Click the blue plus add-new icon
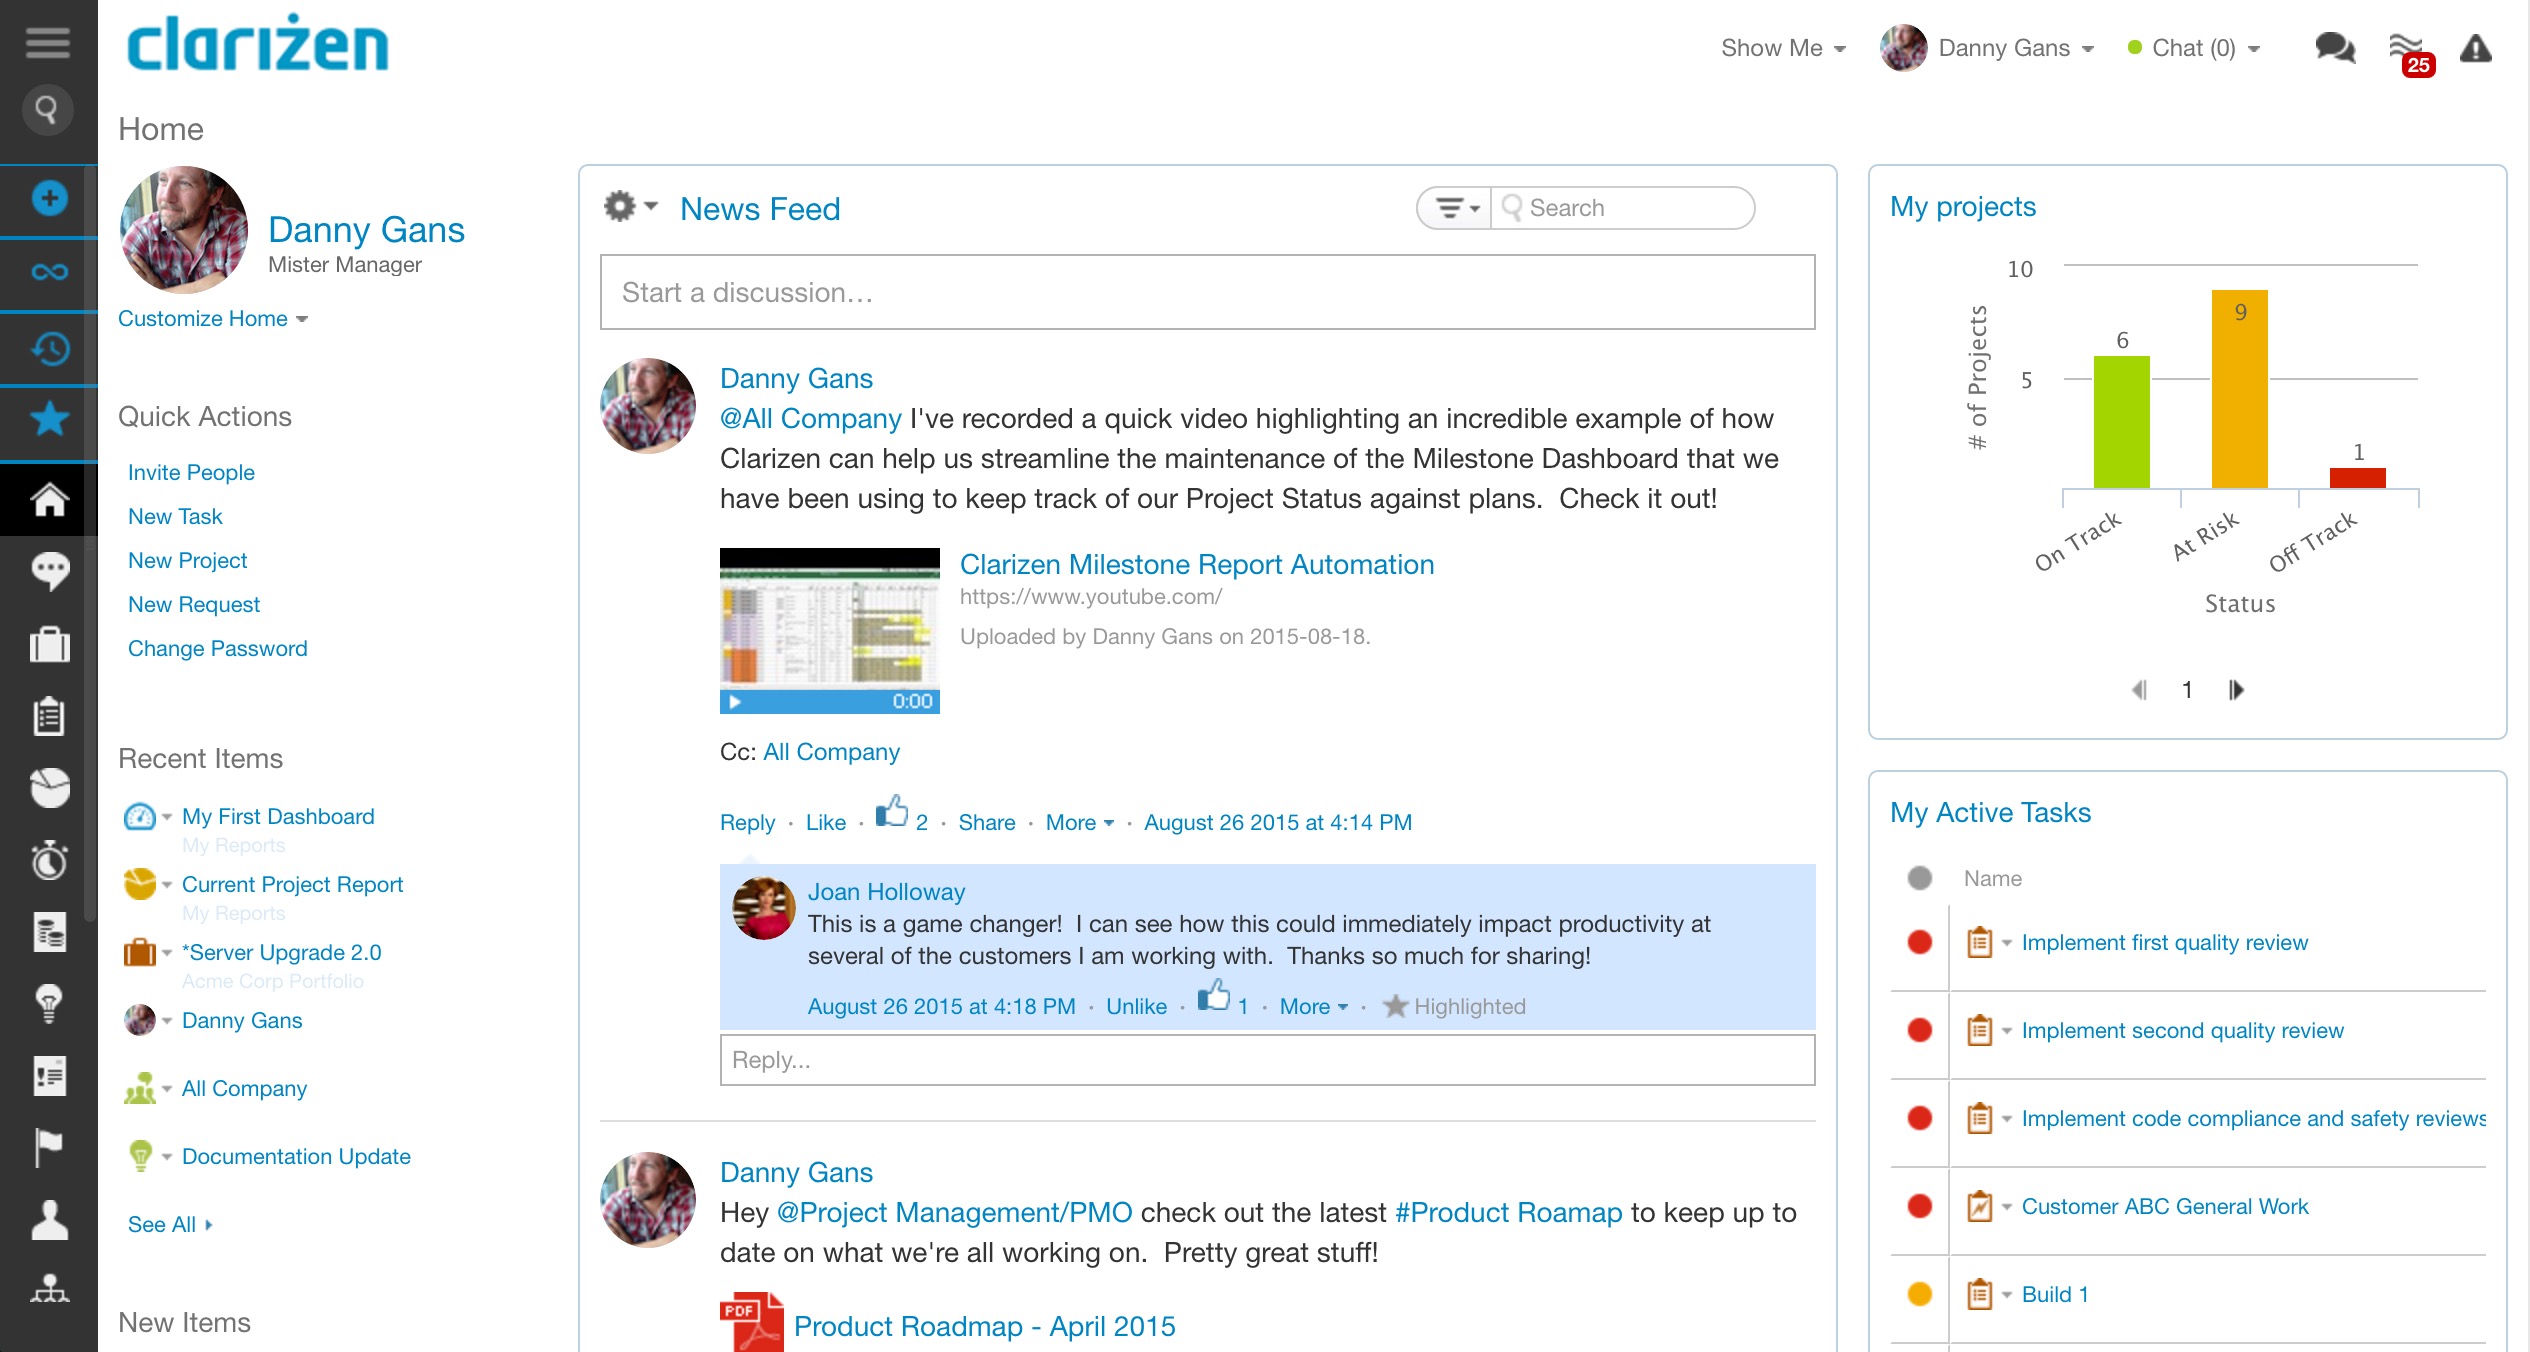2530x1352 pixels. click(49, 198)
